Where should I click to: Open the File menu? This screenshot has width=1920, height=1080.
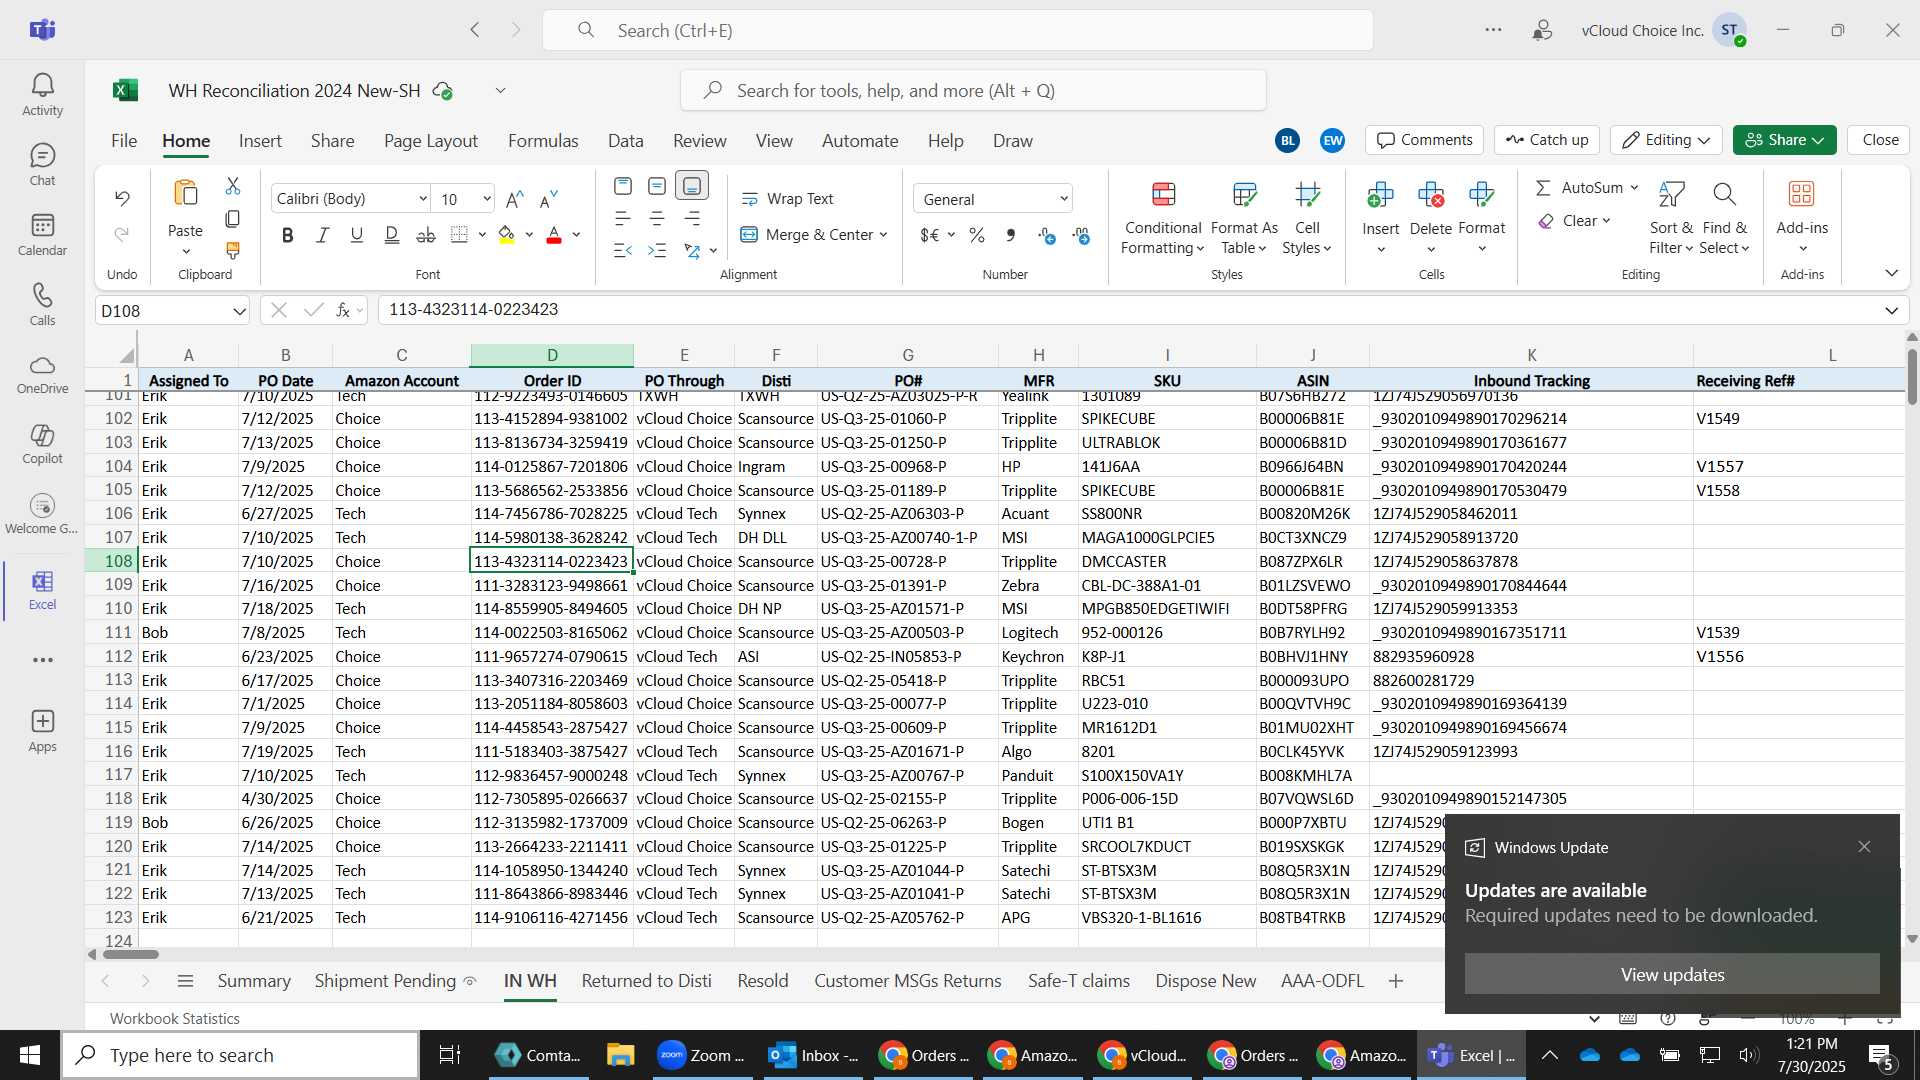pyautogui.click(x=124, y=141)
